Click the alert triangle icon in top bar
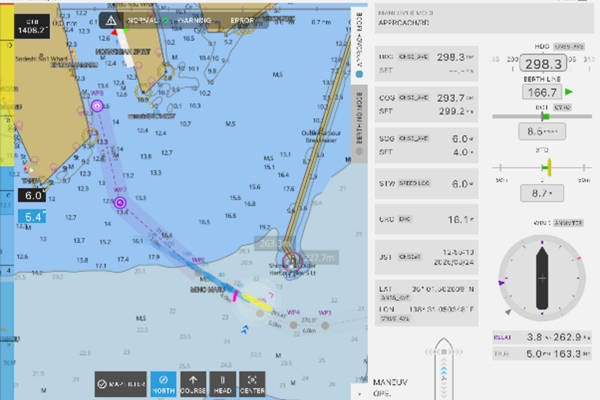The image size is (600, 400). pyautogui.click(x=110, y=19)
